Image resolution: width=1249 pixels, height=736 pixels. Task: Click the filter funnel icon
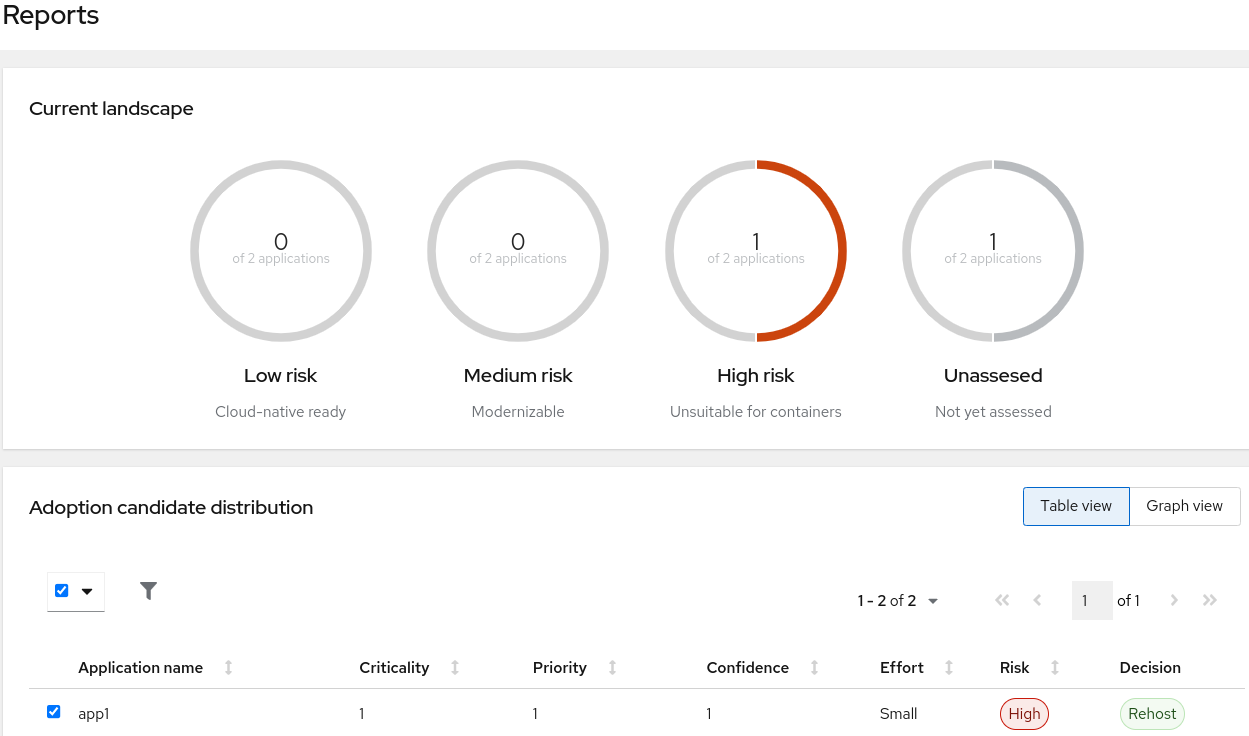point(149,591)
